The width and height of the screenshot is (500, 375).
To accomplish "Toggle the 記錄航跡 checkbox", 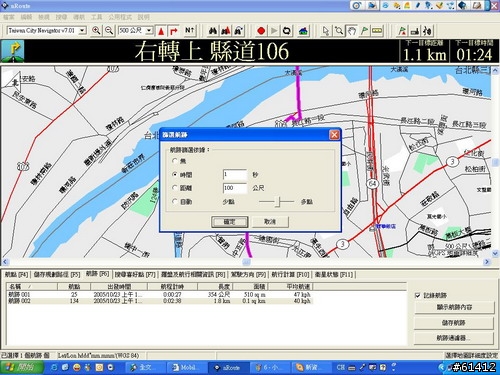I will click(x=418, y=295).
